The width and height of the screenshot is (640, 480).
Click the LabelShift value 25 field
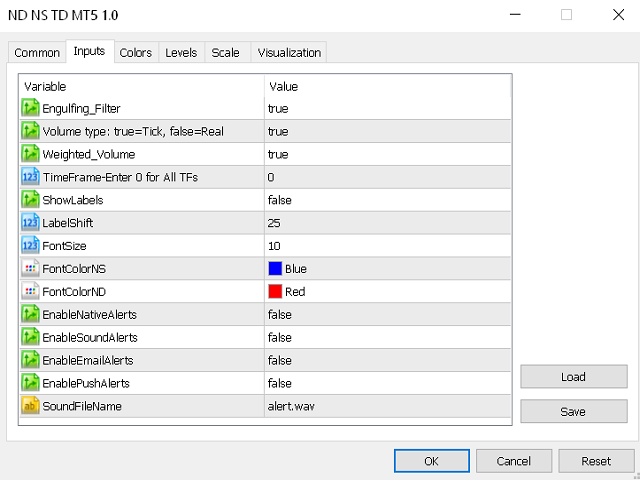point(387,223)
